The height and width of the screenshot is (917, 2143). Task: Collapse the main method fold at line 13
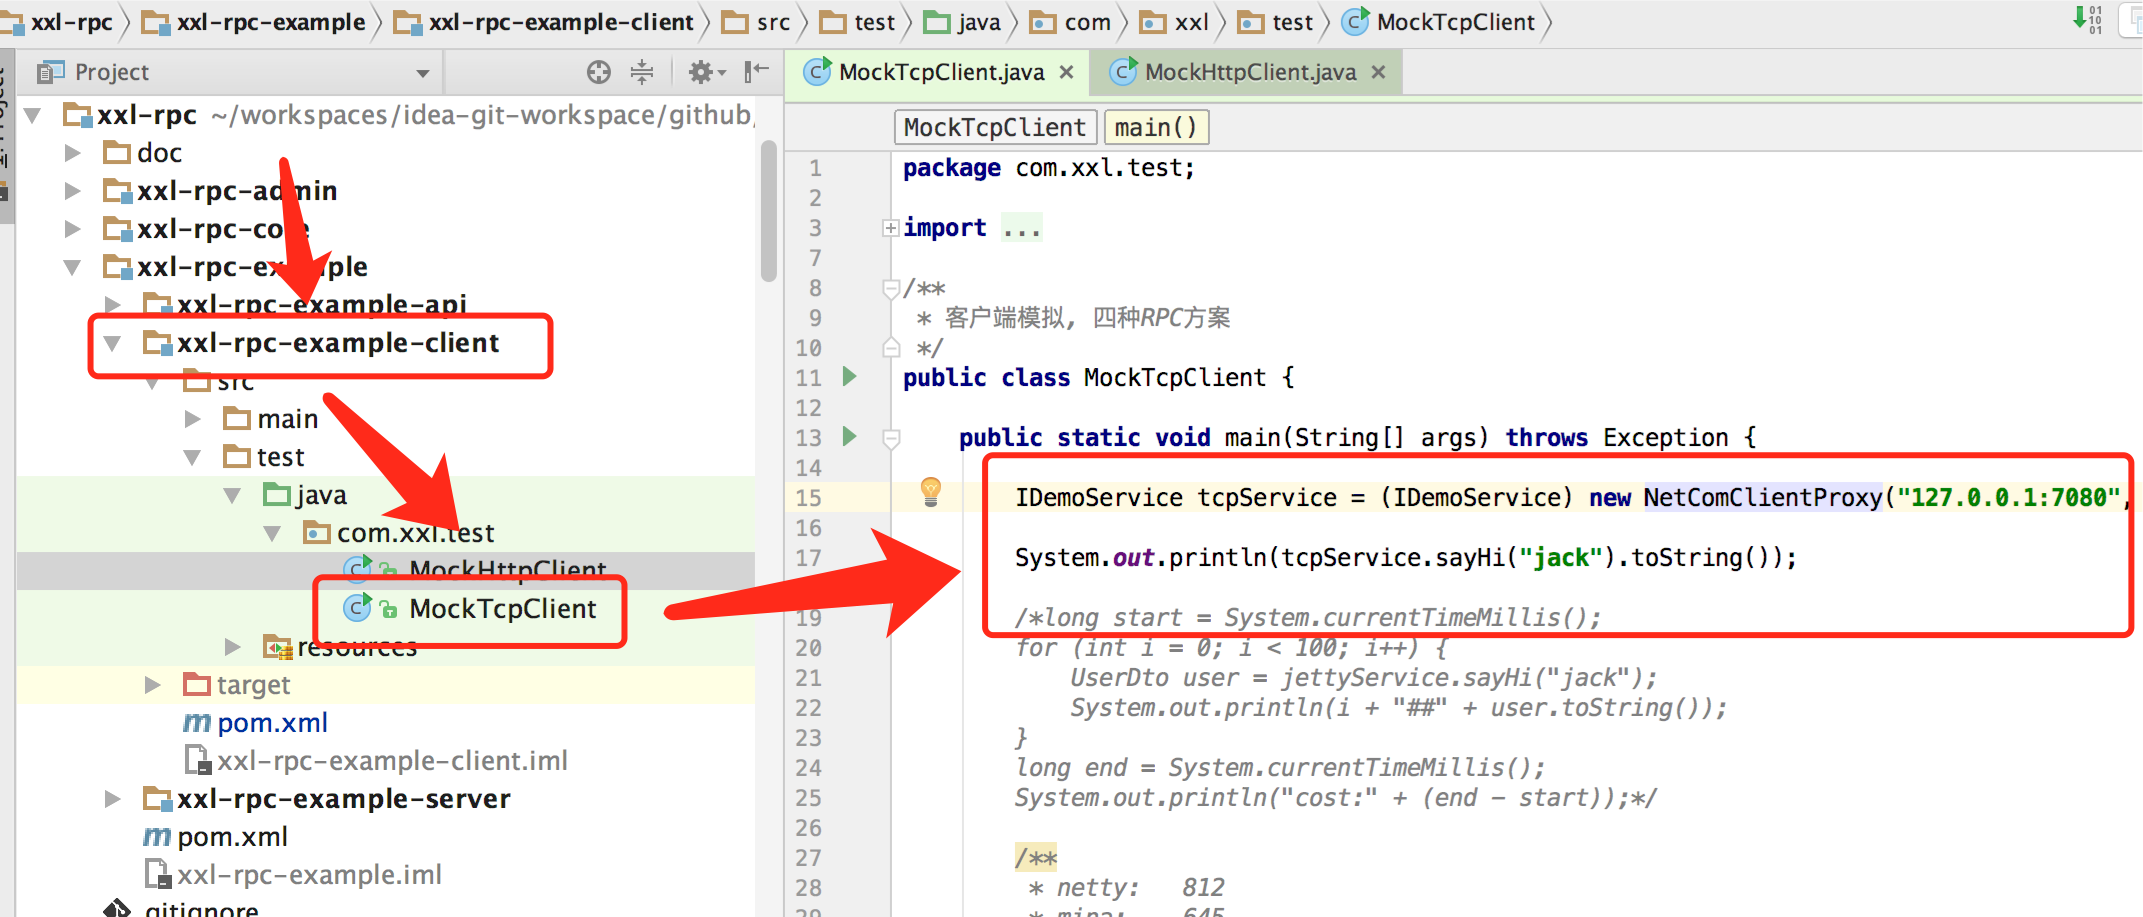tap(891, 438)
